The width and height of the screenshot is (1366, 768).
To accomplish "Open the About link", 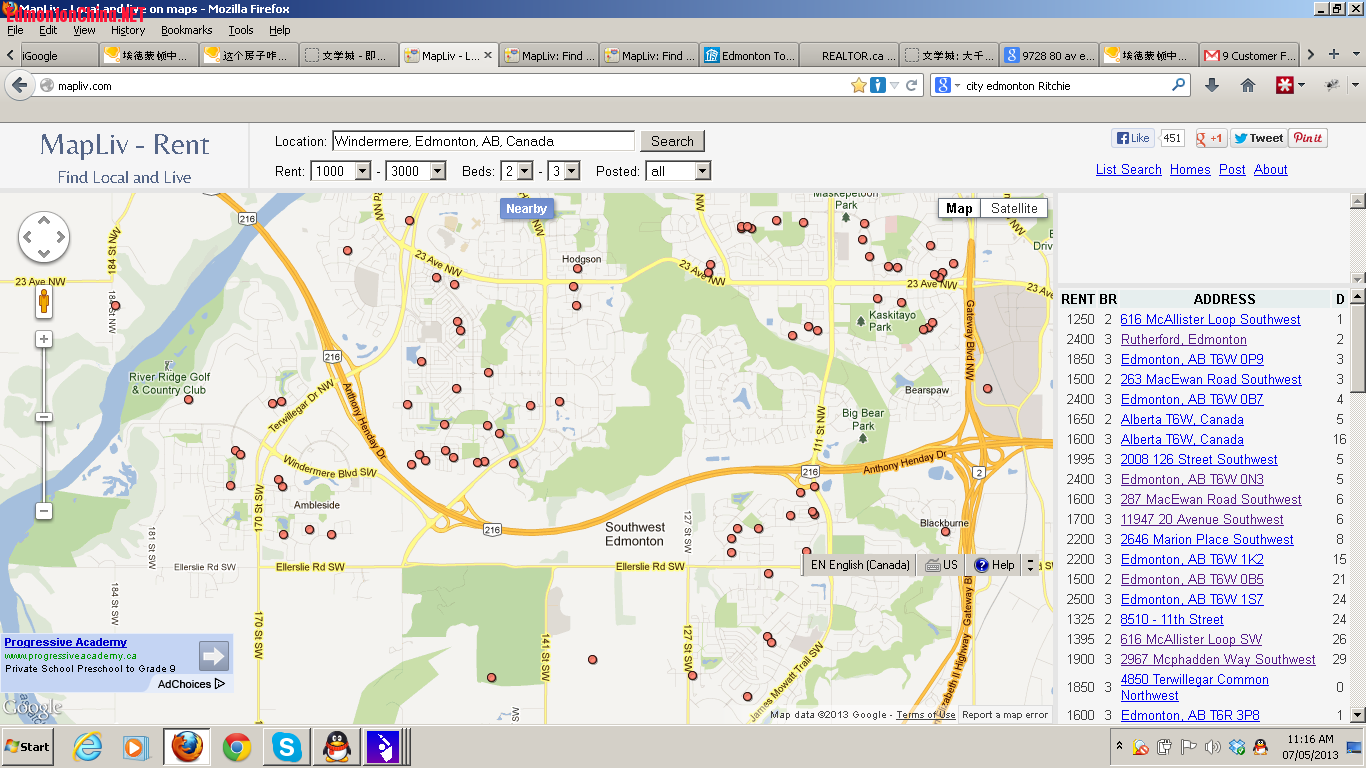I will (1270, 170).
